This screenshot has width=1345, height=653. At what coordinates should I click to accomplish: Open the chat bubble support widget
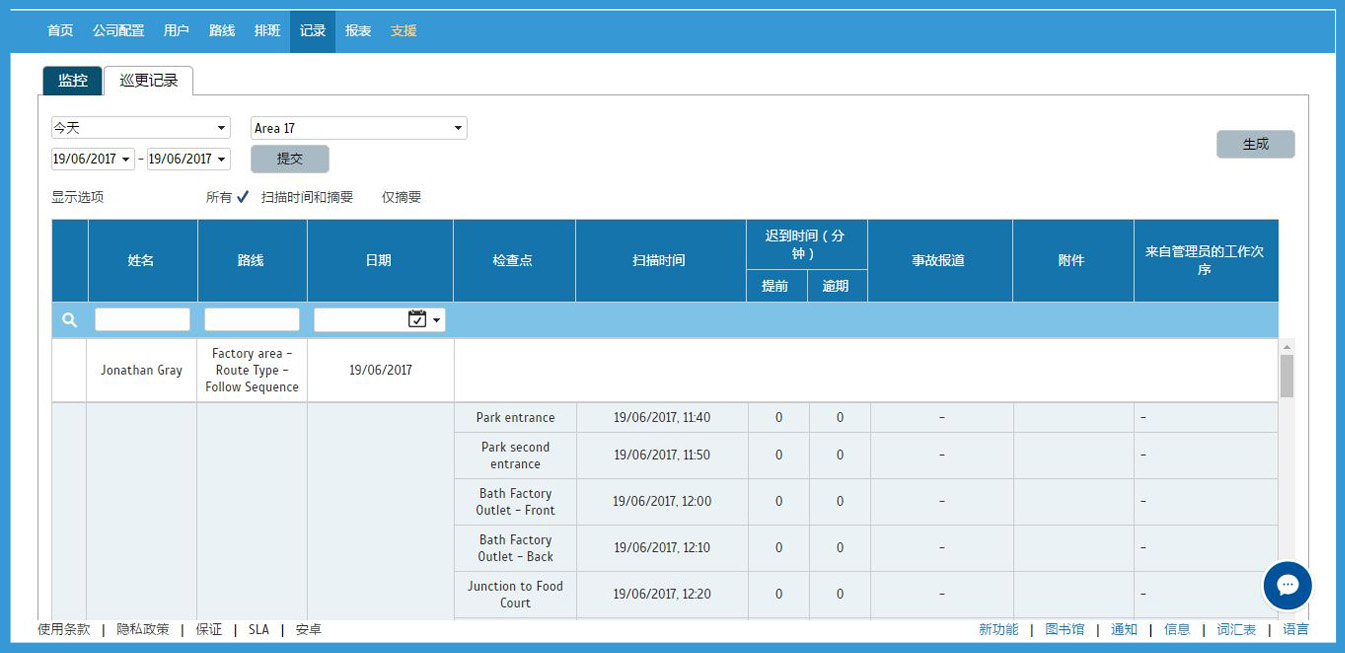(1287, 586)
